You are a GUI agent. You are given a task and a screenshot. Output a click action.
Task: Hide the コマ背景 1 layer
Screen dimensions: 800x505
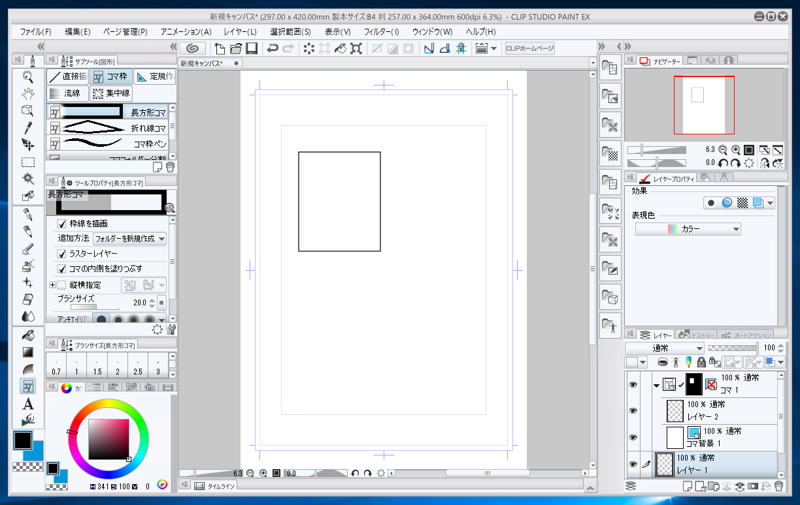click(633, 437)
